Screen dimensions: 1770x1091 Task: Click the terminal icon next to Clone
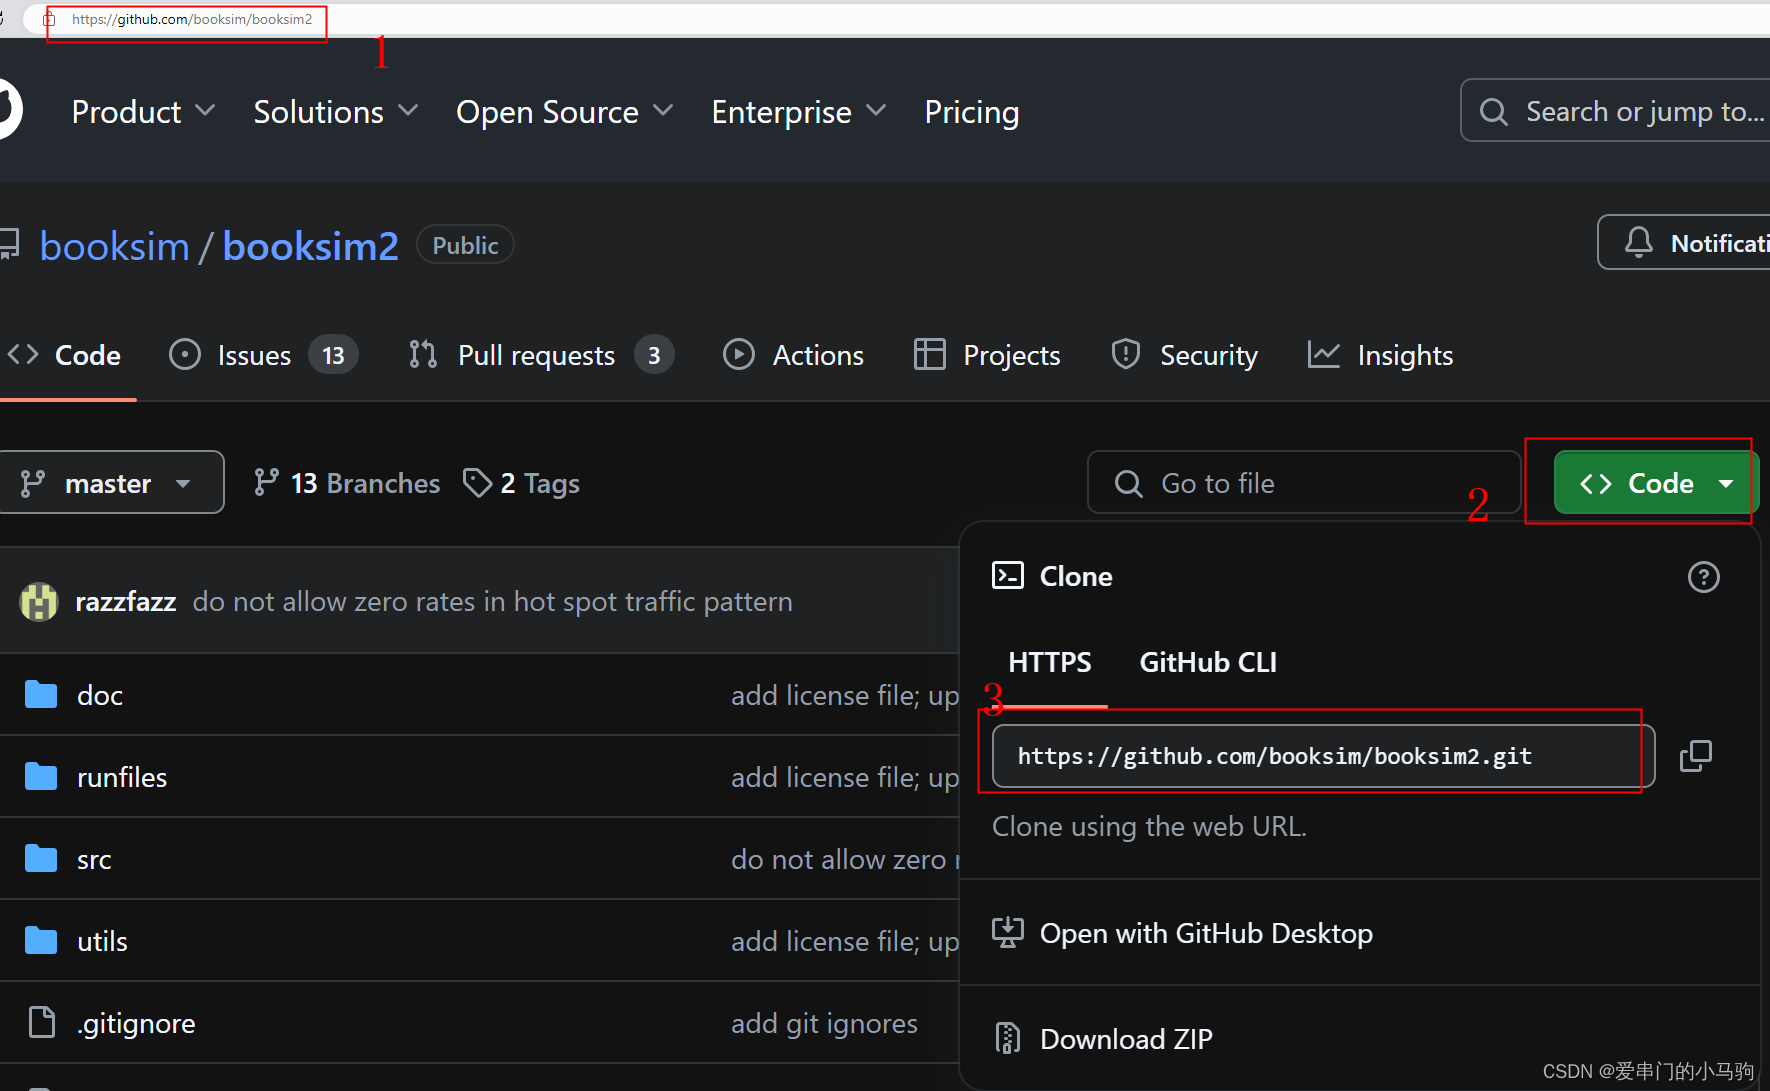(1008, 576)
